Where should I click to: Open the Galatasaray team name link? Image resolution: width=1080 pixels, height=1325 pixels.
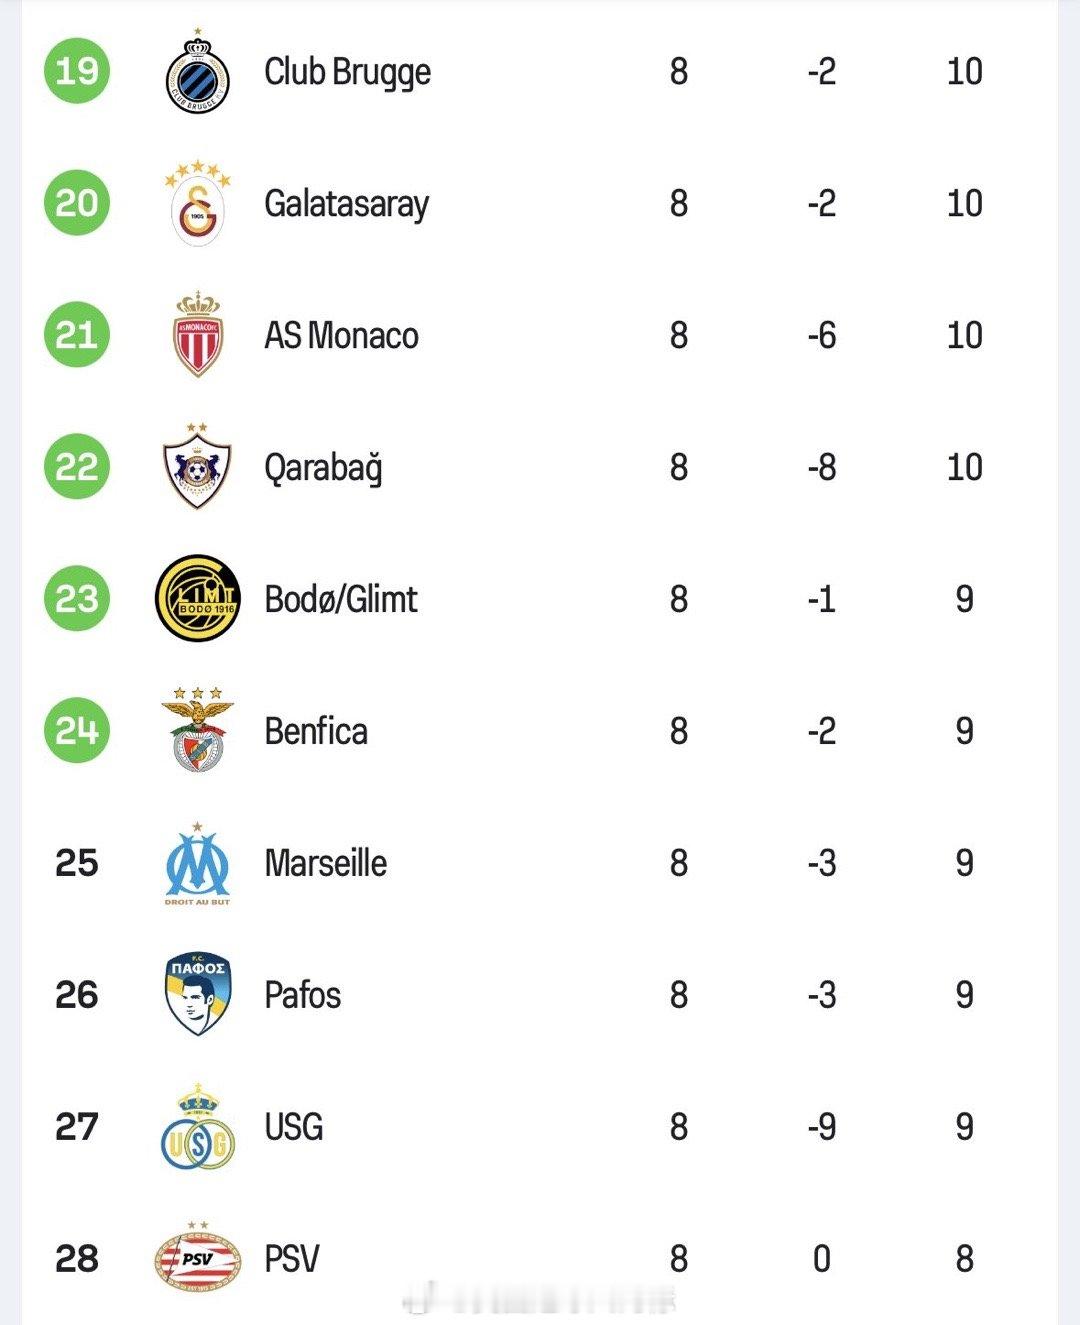coord(346,204)
